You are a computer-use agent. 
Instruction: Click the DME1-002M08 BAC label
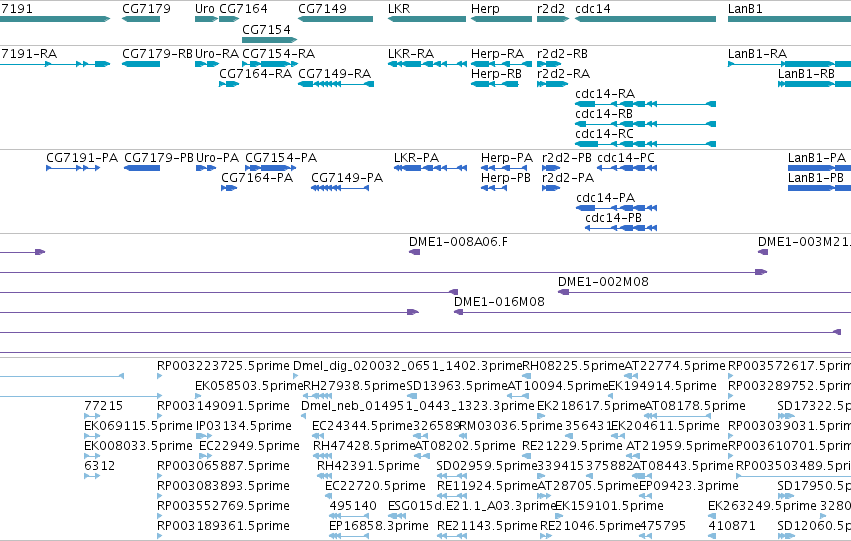point(603,282)
